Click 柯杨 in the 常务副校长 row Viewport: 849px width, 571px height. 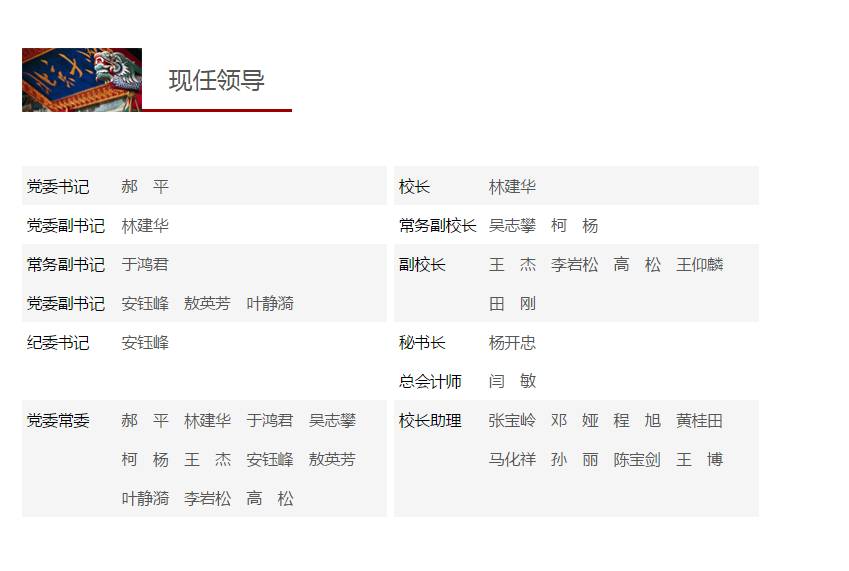[574, 226]
